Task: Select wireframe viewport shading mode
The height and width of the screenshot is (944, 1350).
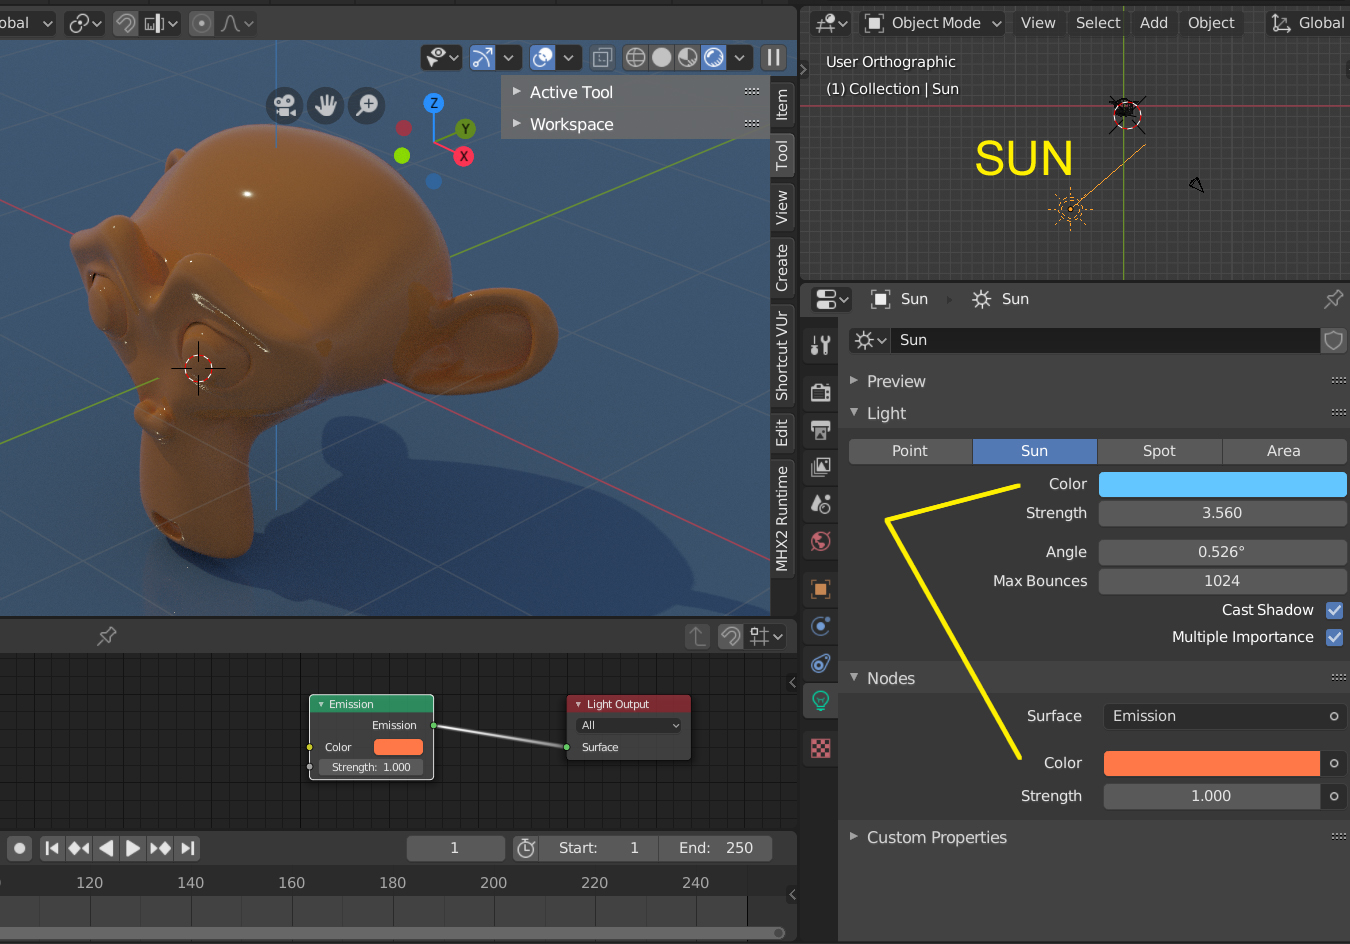Action: click(635, 58)
